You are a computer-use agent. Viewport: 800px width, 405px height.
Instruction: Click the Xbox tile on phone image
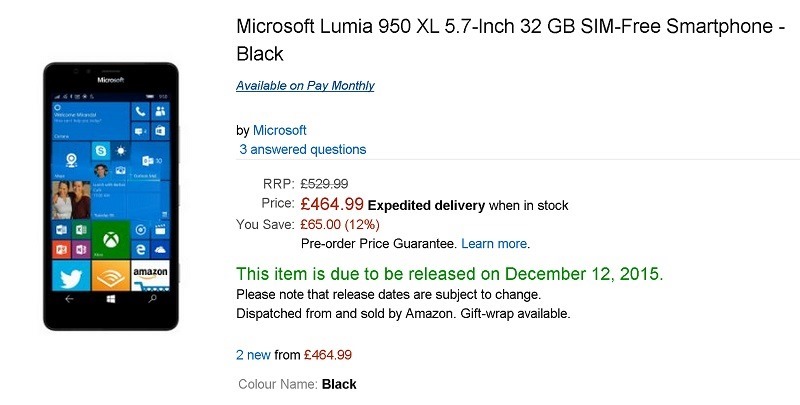point(111,239)
